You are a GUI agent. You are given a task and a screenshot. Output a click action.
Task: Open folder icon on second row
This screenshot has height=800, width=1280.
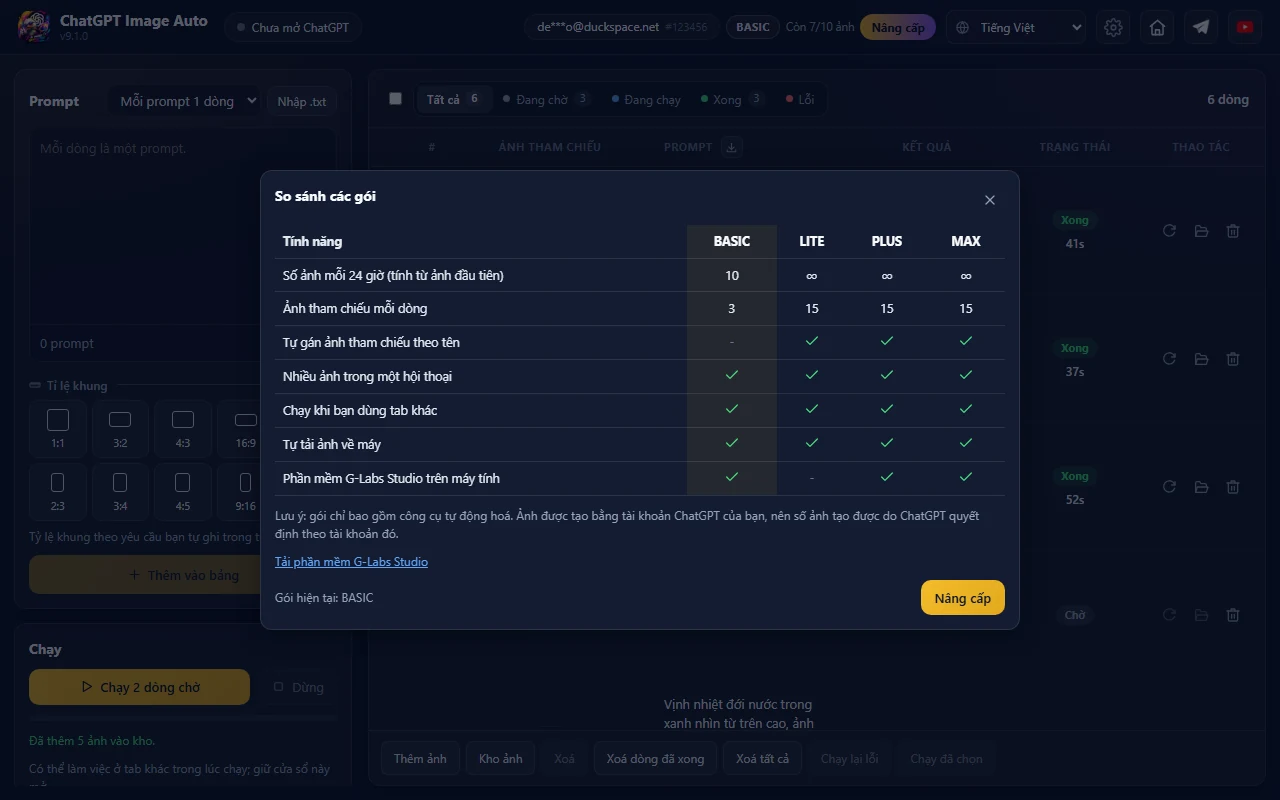1201,359
